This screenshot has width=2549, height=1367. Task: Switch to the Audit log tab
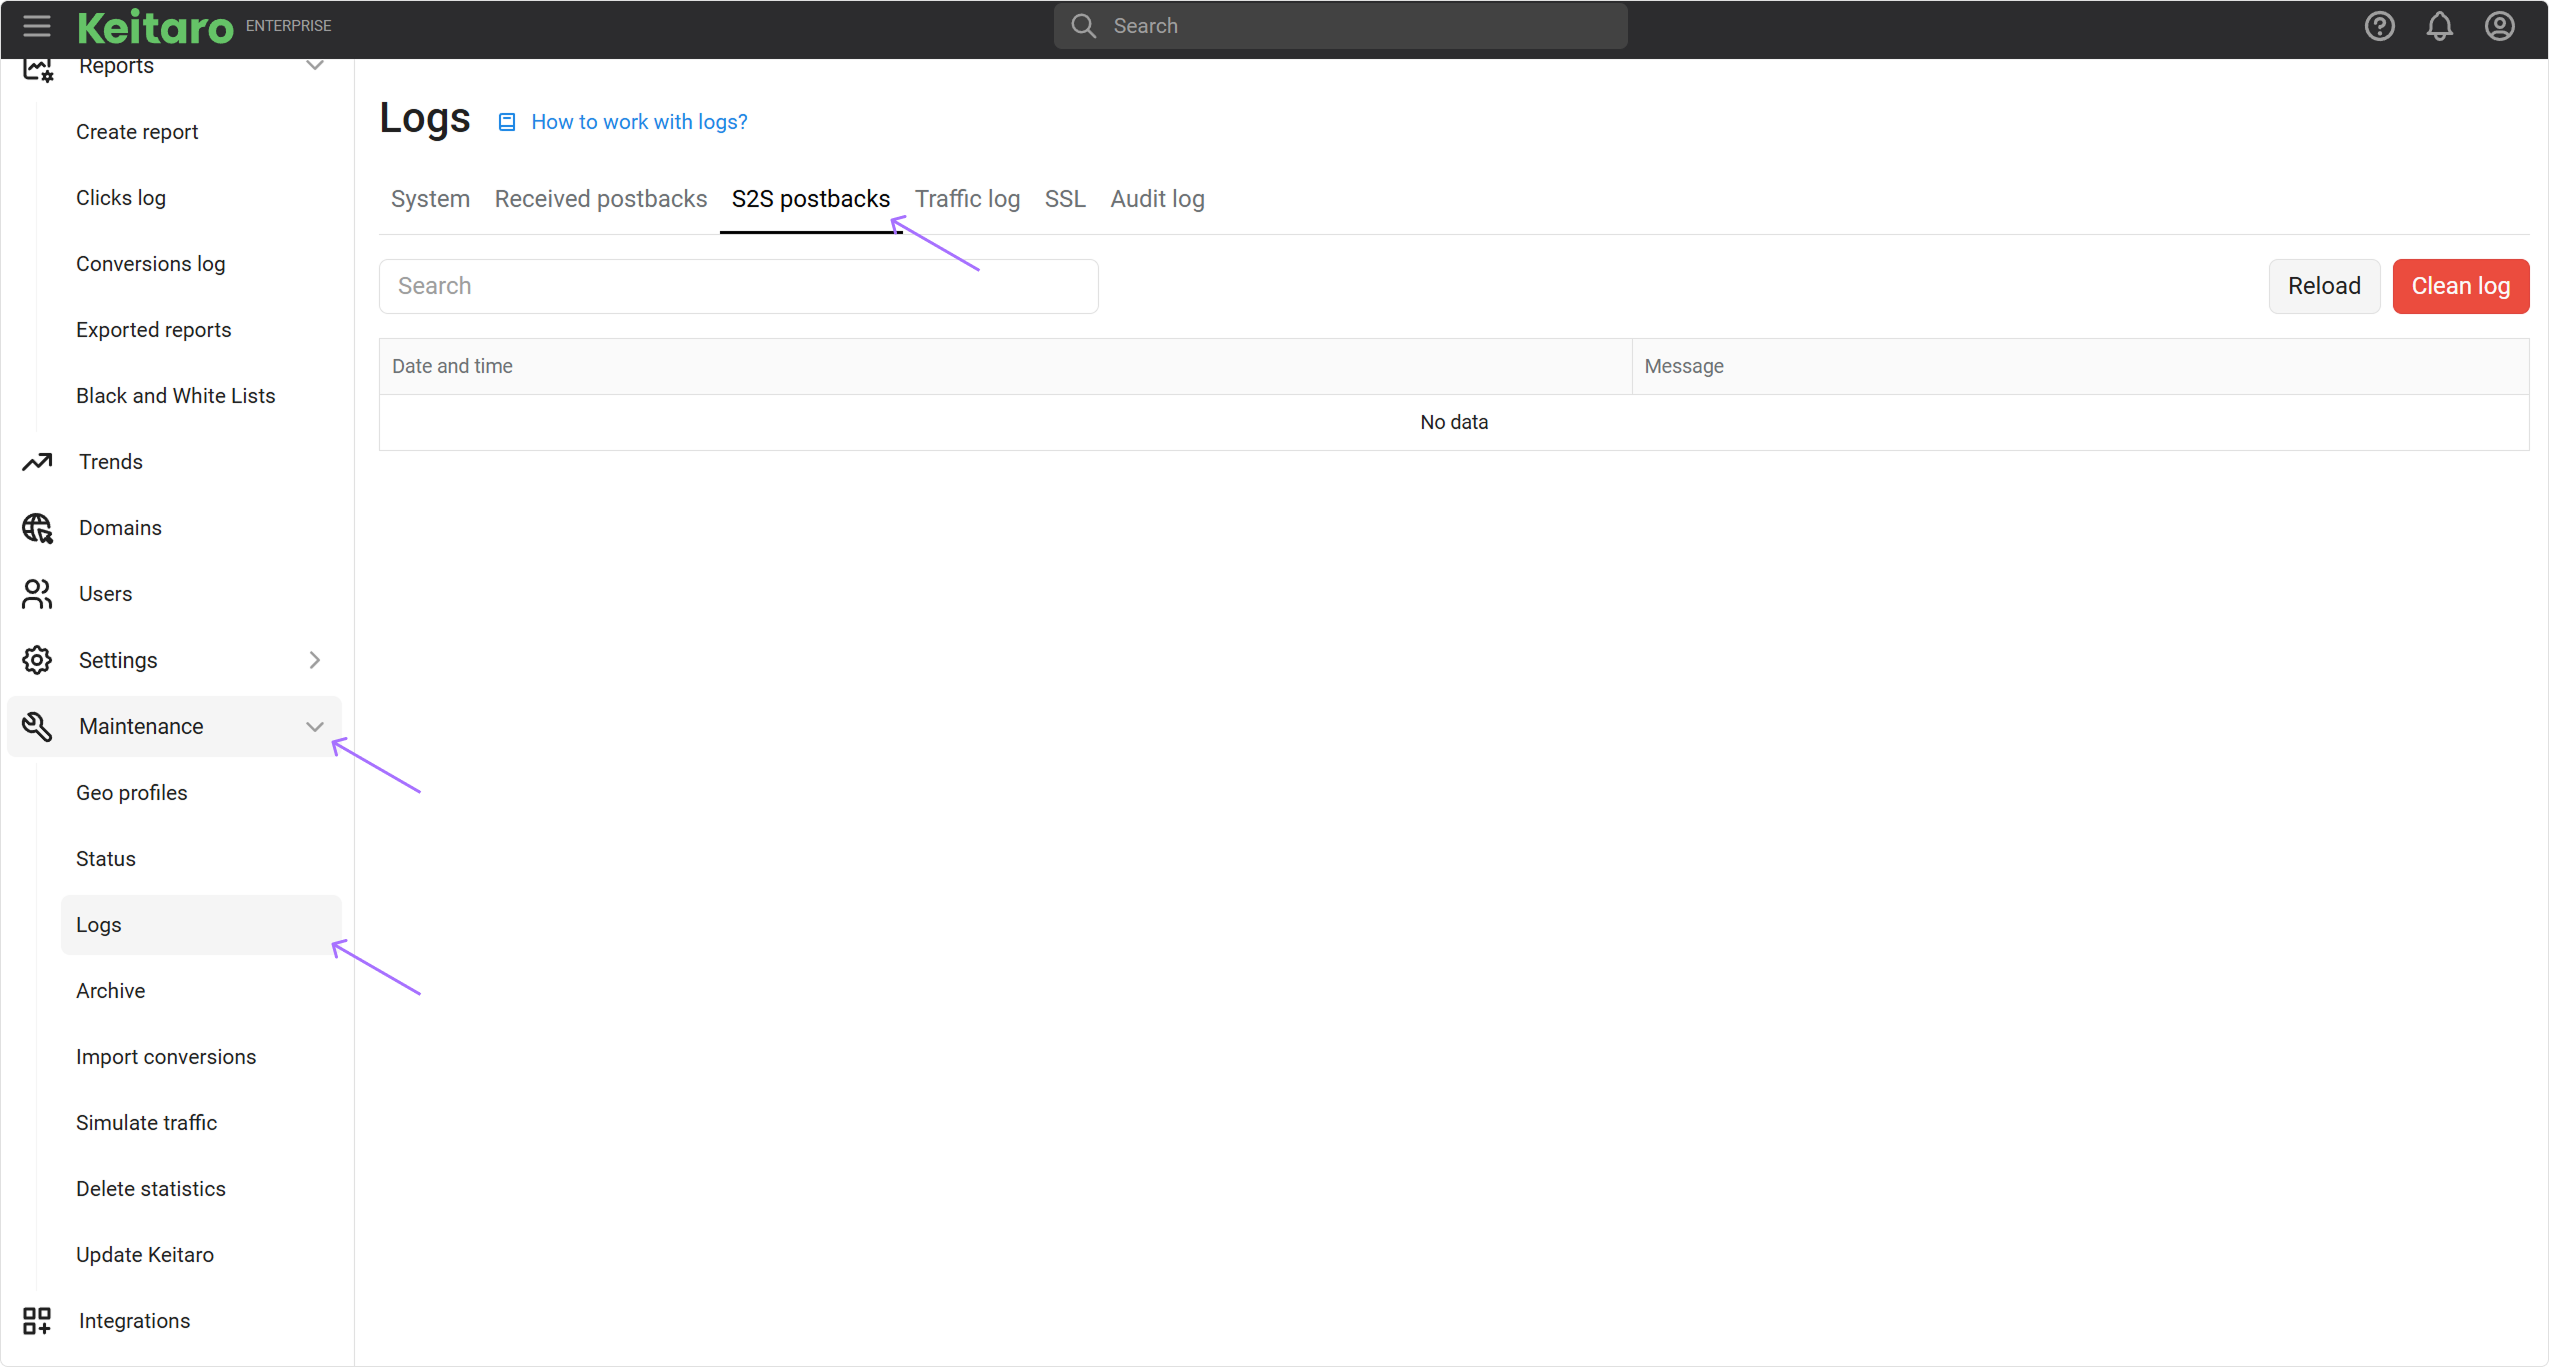pos(1157,199)
